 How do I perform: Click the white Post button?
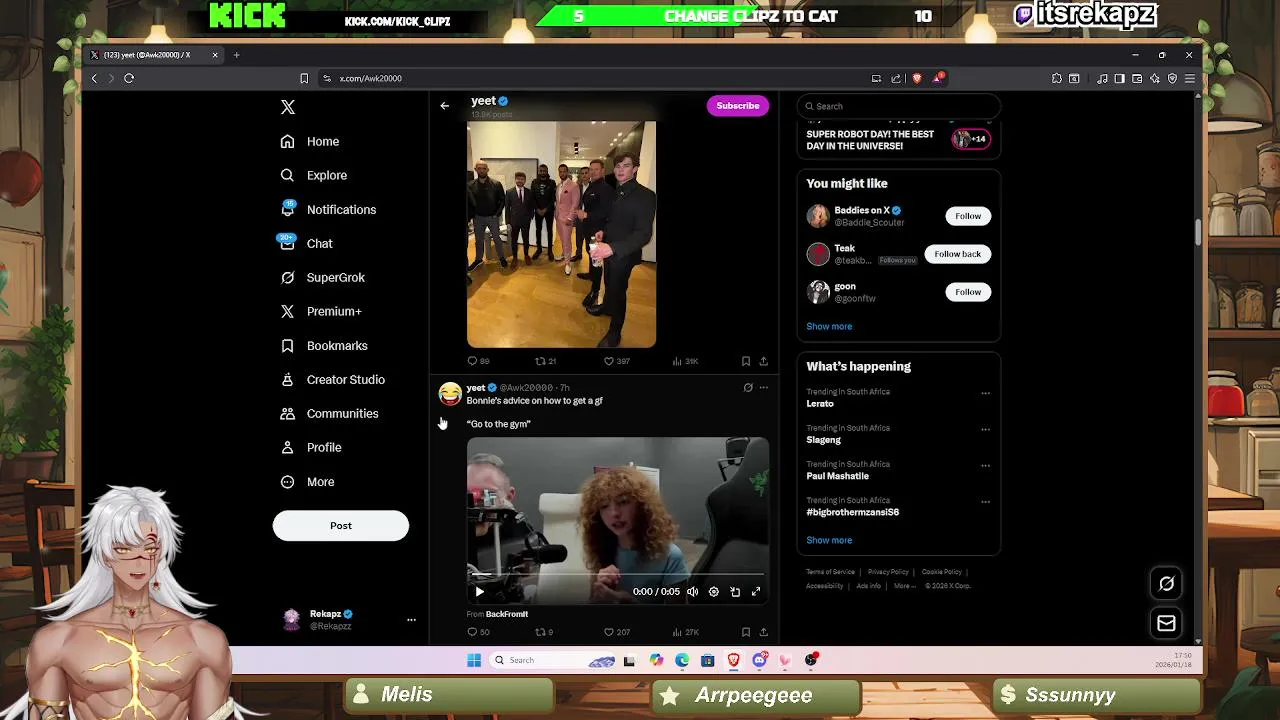341,526
